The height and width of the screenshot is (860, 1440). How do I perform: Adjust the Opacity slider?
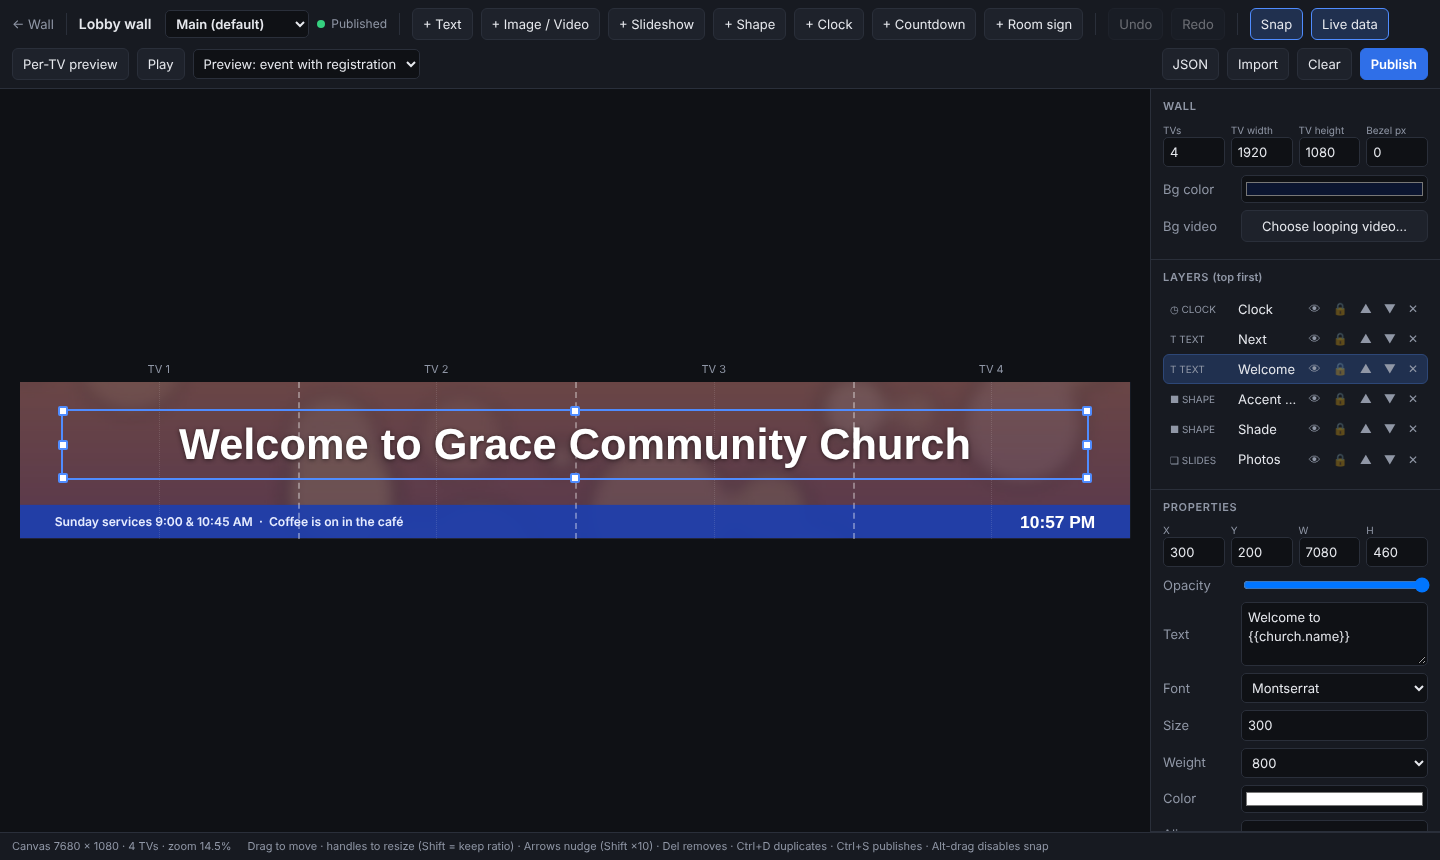click(1335, 585)
